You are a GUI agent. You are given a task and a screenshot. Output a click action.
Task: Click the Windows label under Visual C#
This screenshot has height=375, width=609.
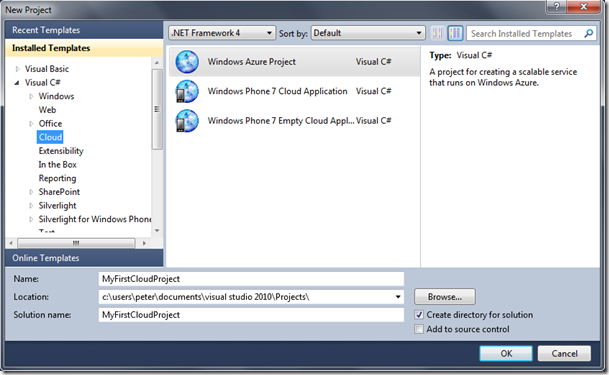point(56,96)
